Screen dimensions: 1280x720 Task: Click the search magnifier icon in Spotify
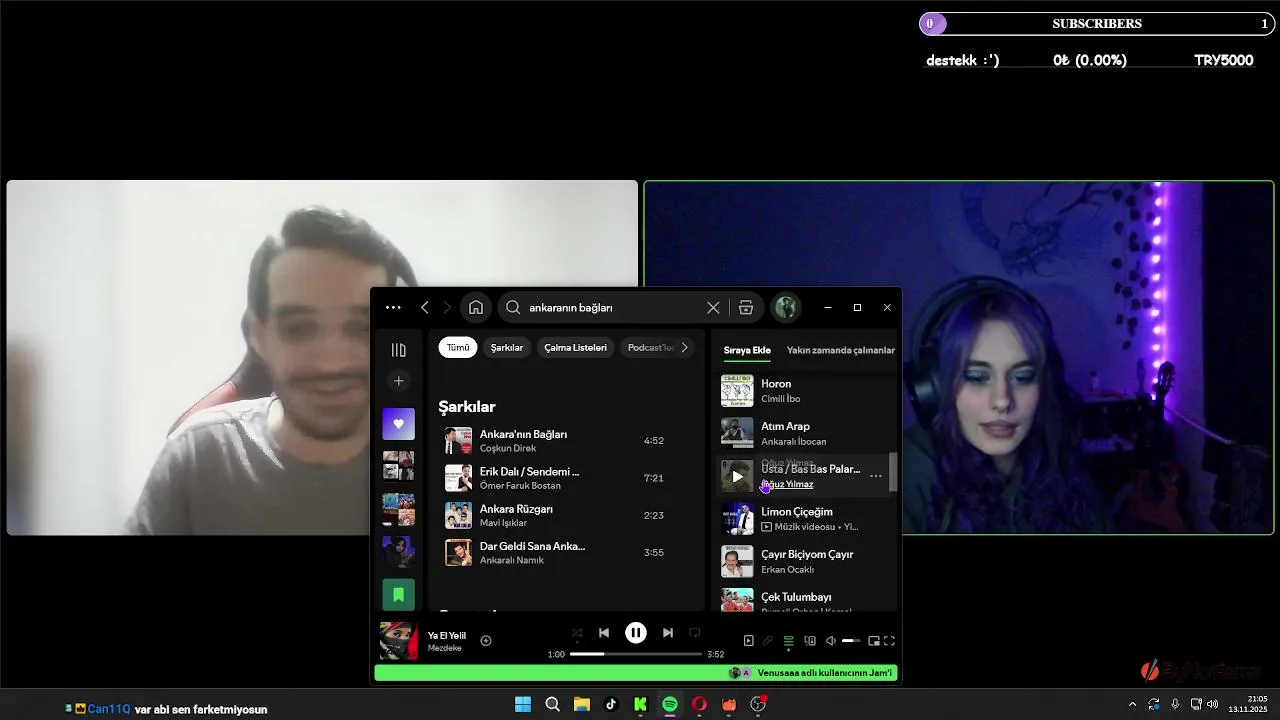pyautogui.click(x=513, y=308)
